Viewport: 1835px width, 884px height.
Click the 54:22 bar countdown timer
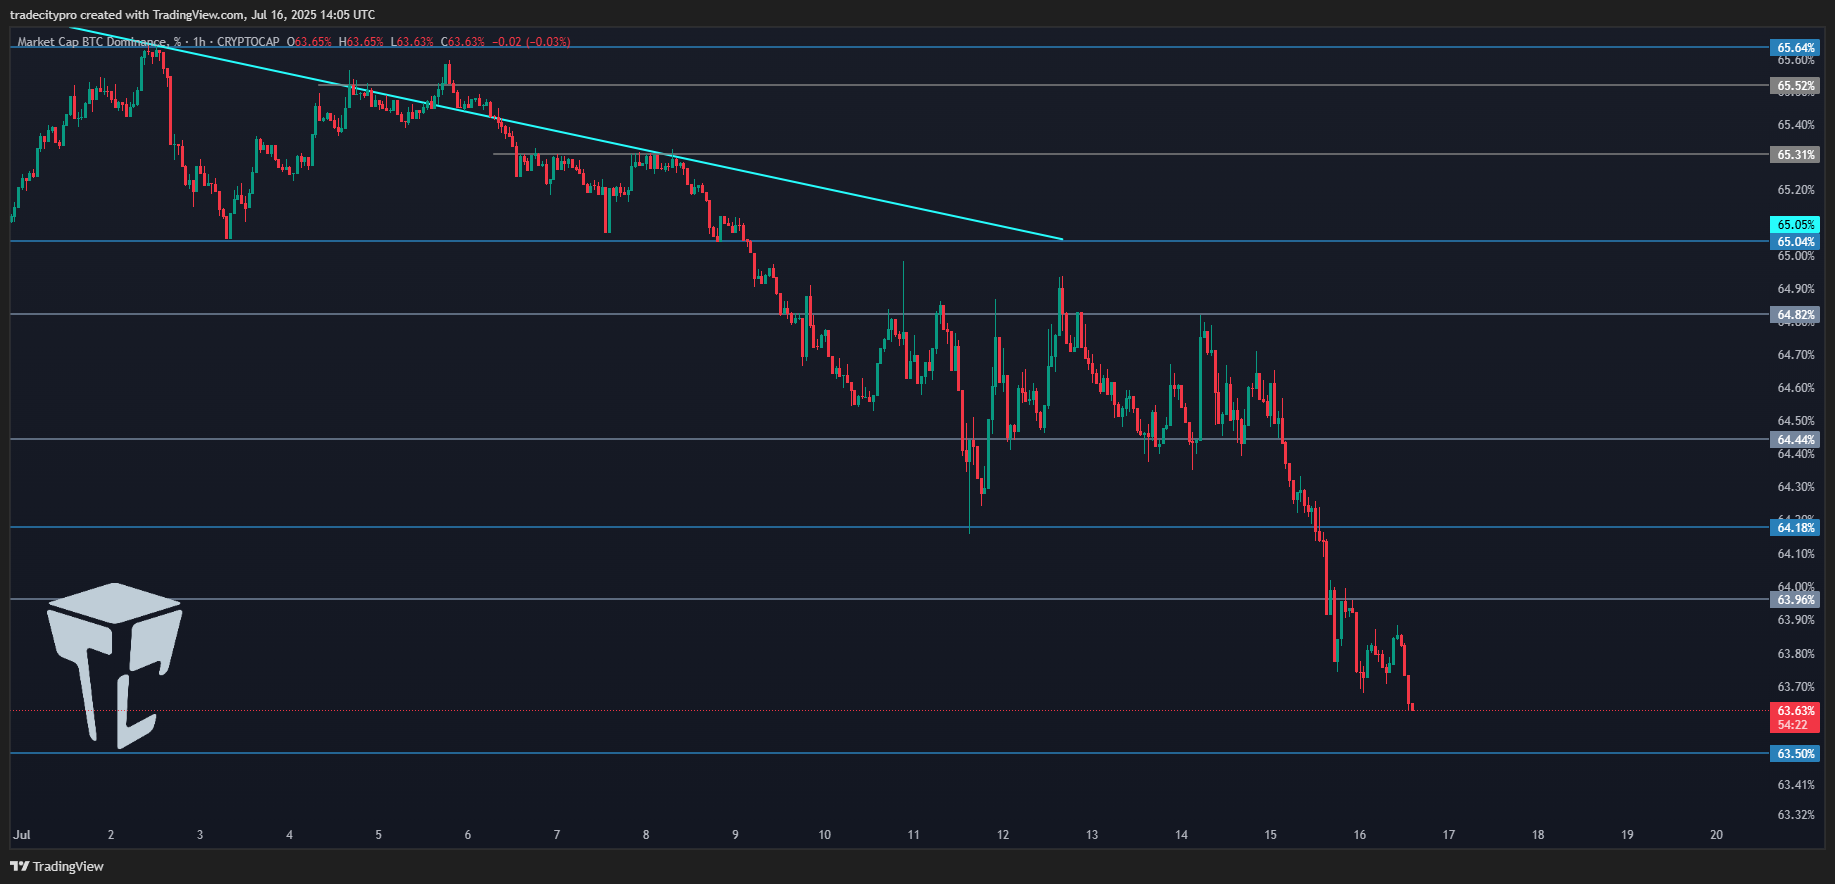(x=1793, y=725)
